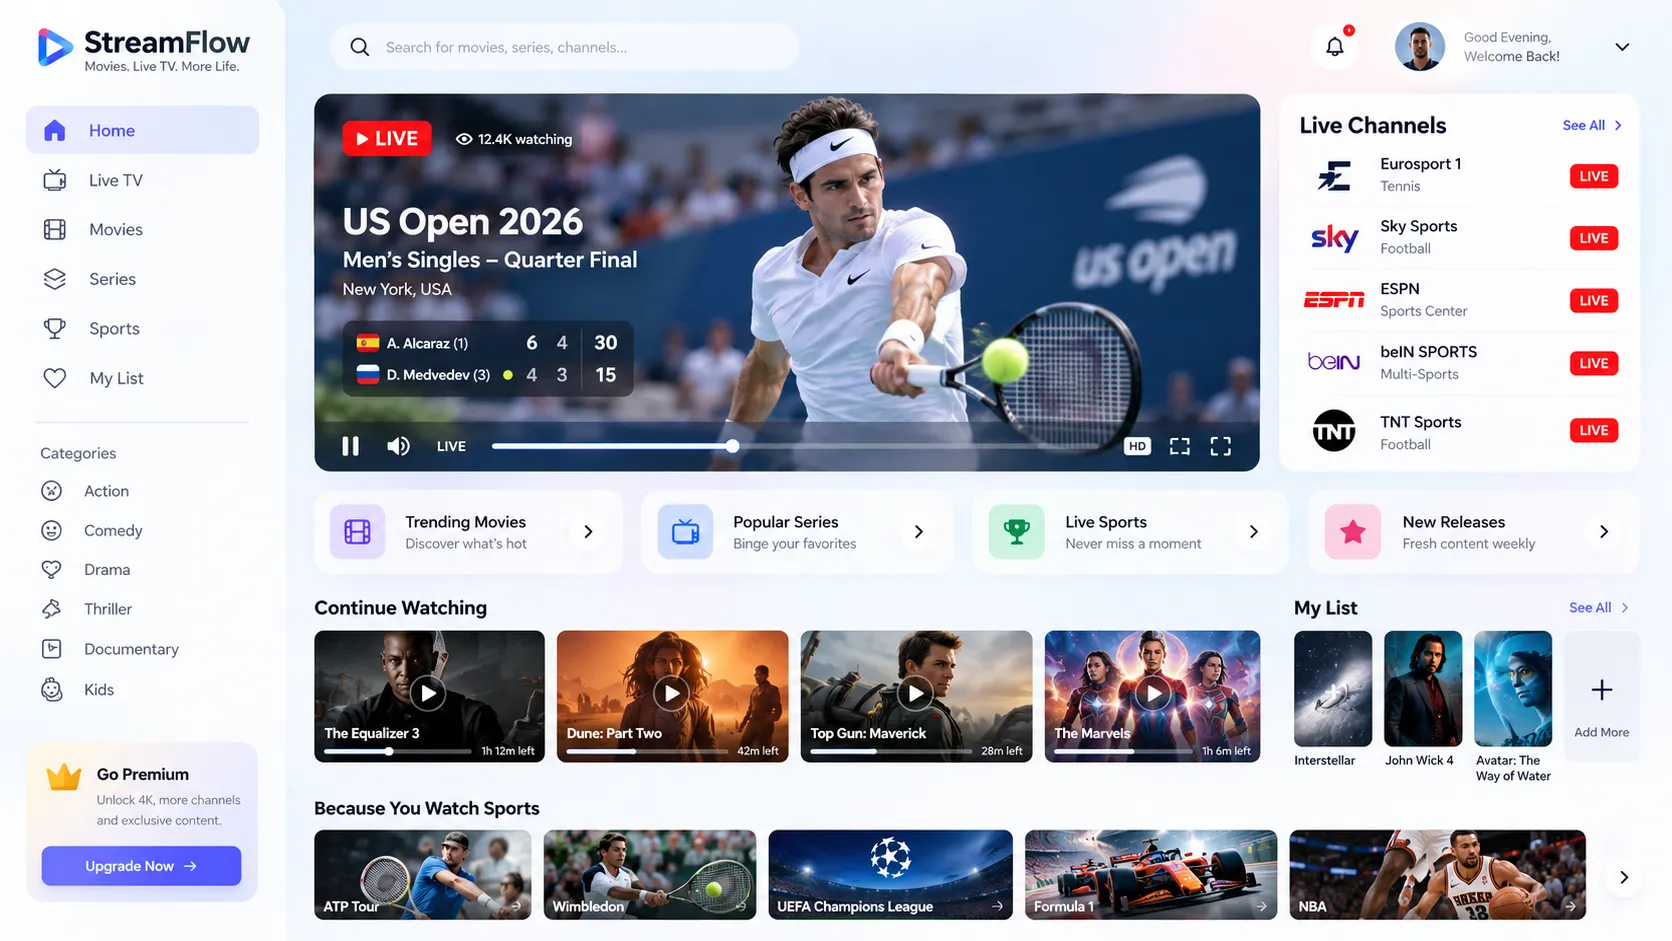Open the notifications bell

[1335, 46]
